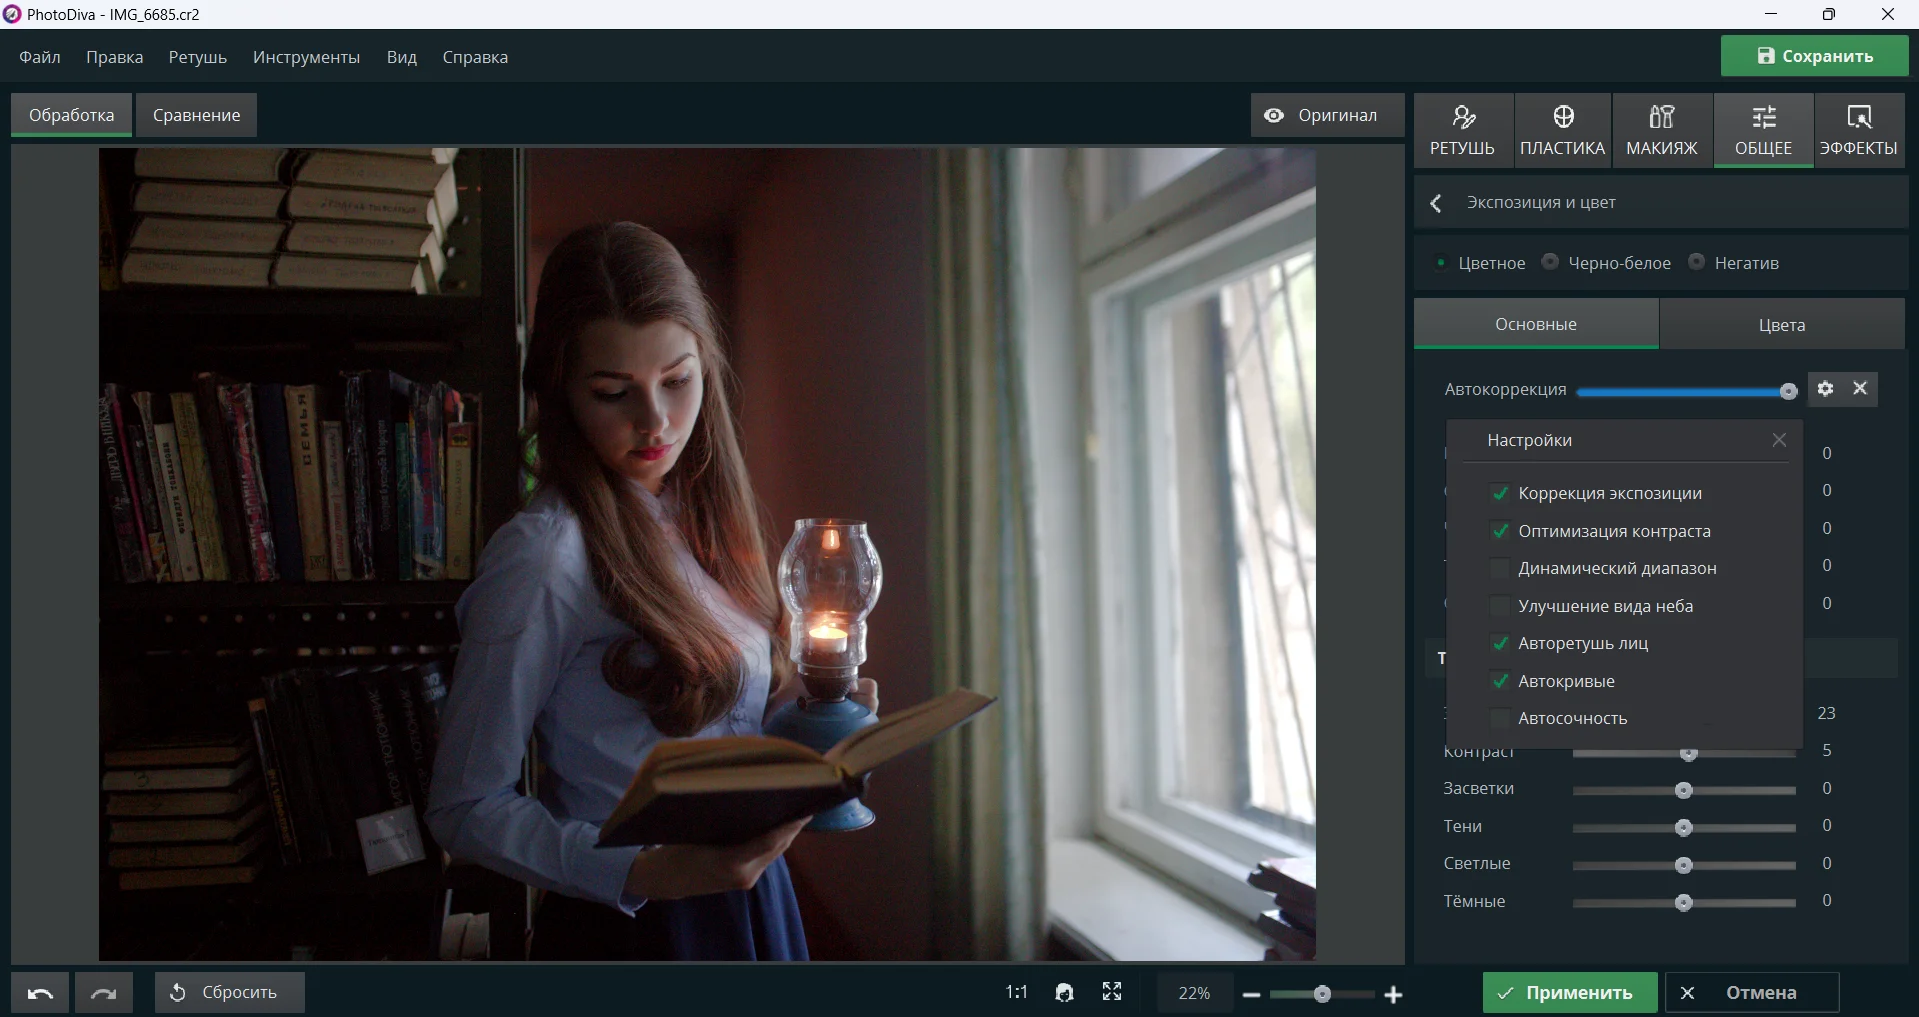Screen dimensions: 1919x1017
Task: Enable Динамический диапазон
Action: (x=1500, y=568)
